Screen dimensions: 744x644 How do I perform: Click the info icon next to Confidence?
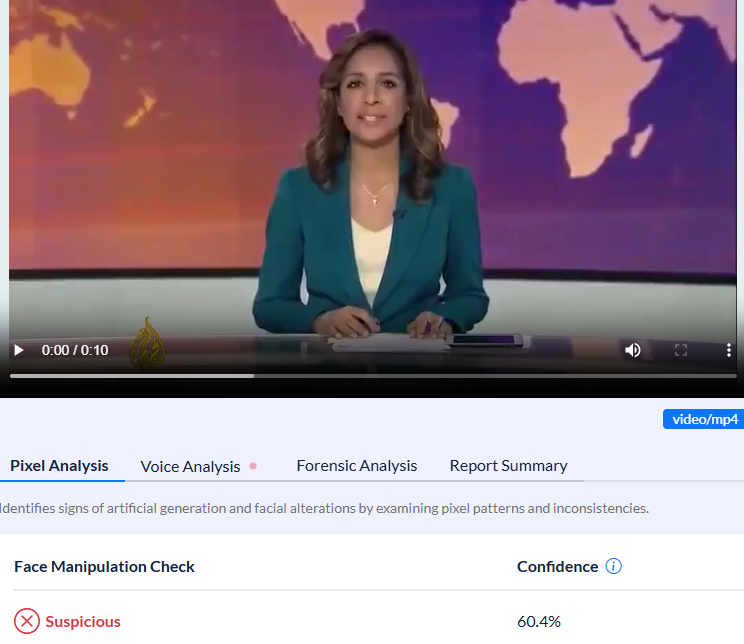click(614, 567)
